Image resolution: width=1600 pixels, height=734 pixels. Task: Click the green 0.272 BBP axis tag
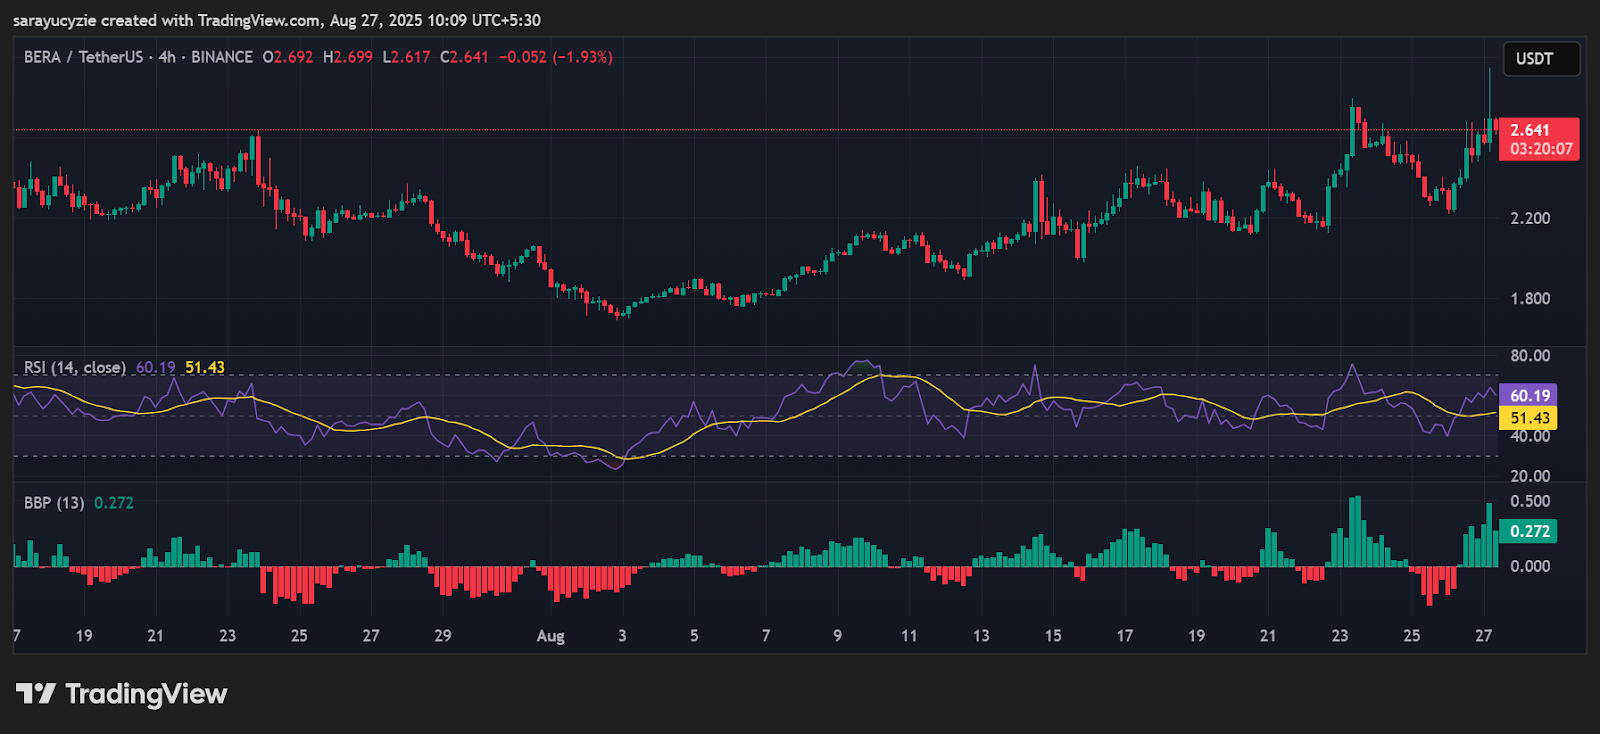pos(1529,531)
